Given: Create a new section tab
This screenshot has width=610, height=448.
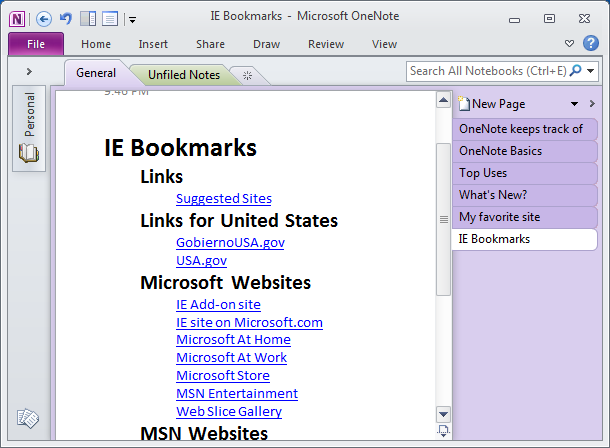Looking at the screenshot, I should (x=247, y=75).
